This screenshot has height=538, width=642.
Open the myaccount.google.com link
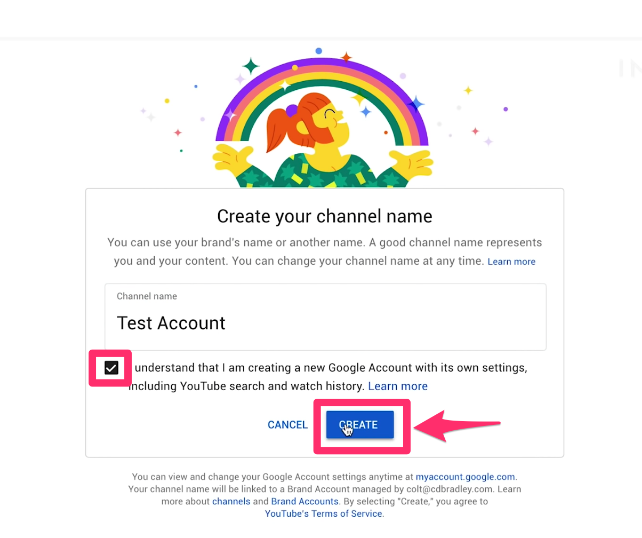tap(465, 477)
